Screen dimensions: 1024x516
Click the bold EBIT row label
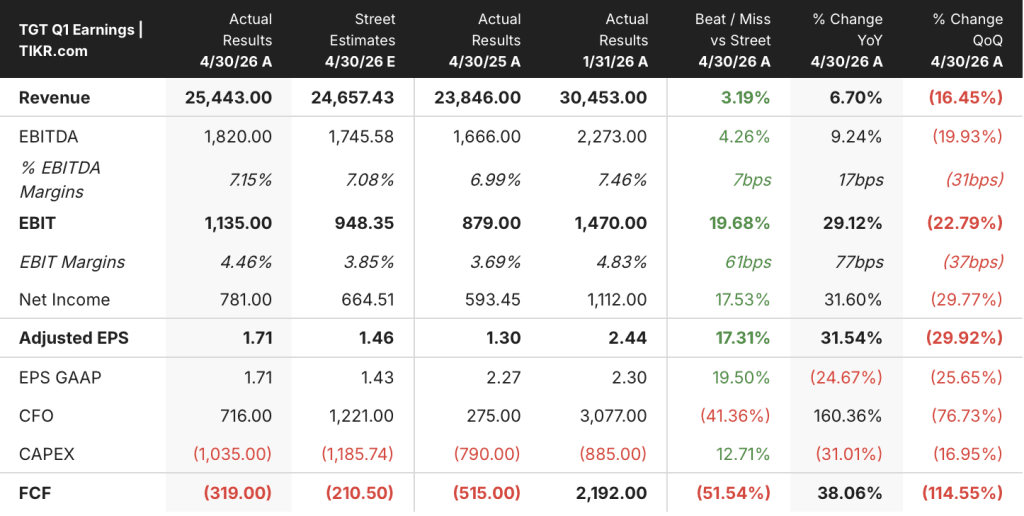point(37,223)
